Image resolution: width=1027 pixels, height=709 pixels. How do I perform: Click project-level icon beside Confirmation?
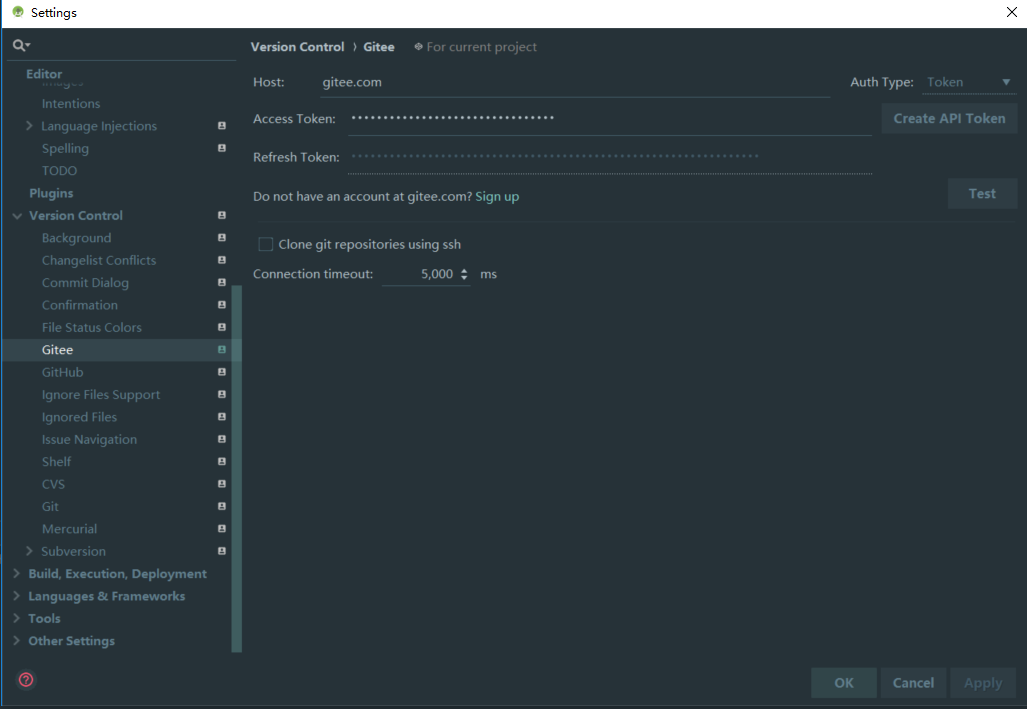click(222, 305)
